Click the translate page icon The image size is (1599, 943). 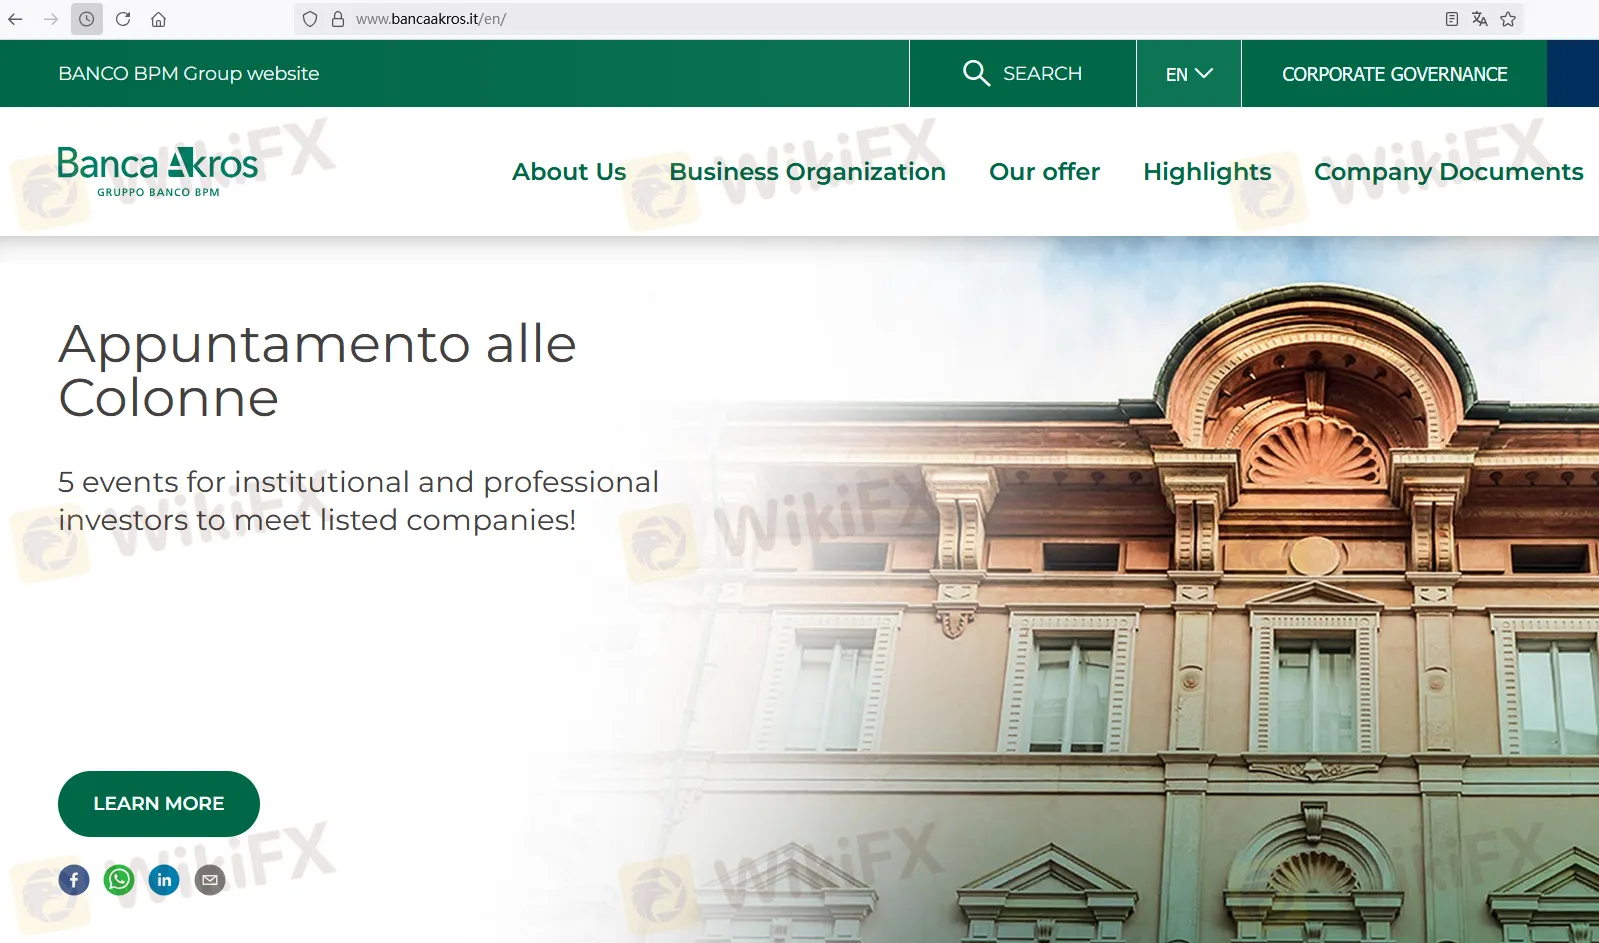pyautogui.click(x=1480, y=19)
